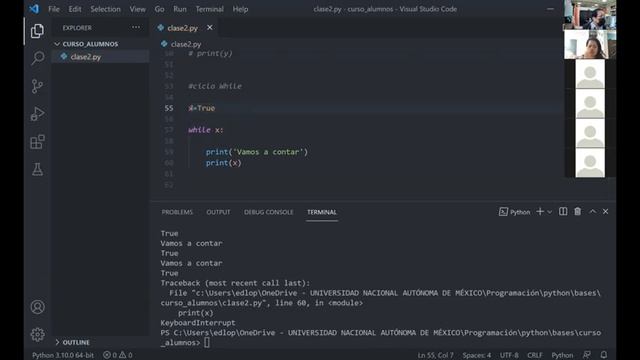This screenshot has height=360, width=640.
Task: Open the Run menu
Action: [x=180, y=9]
